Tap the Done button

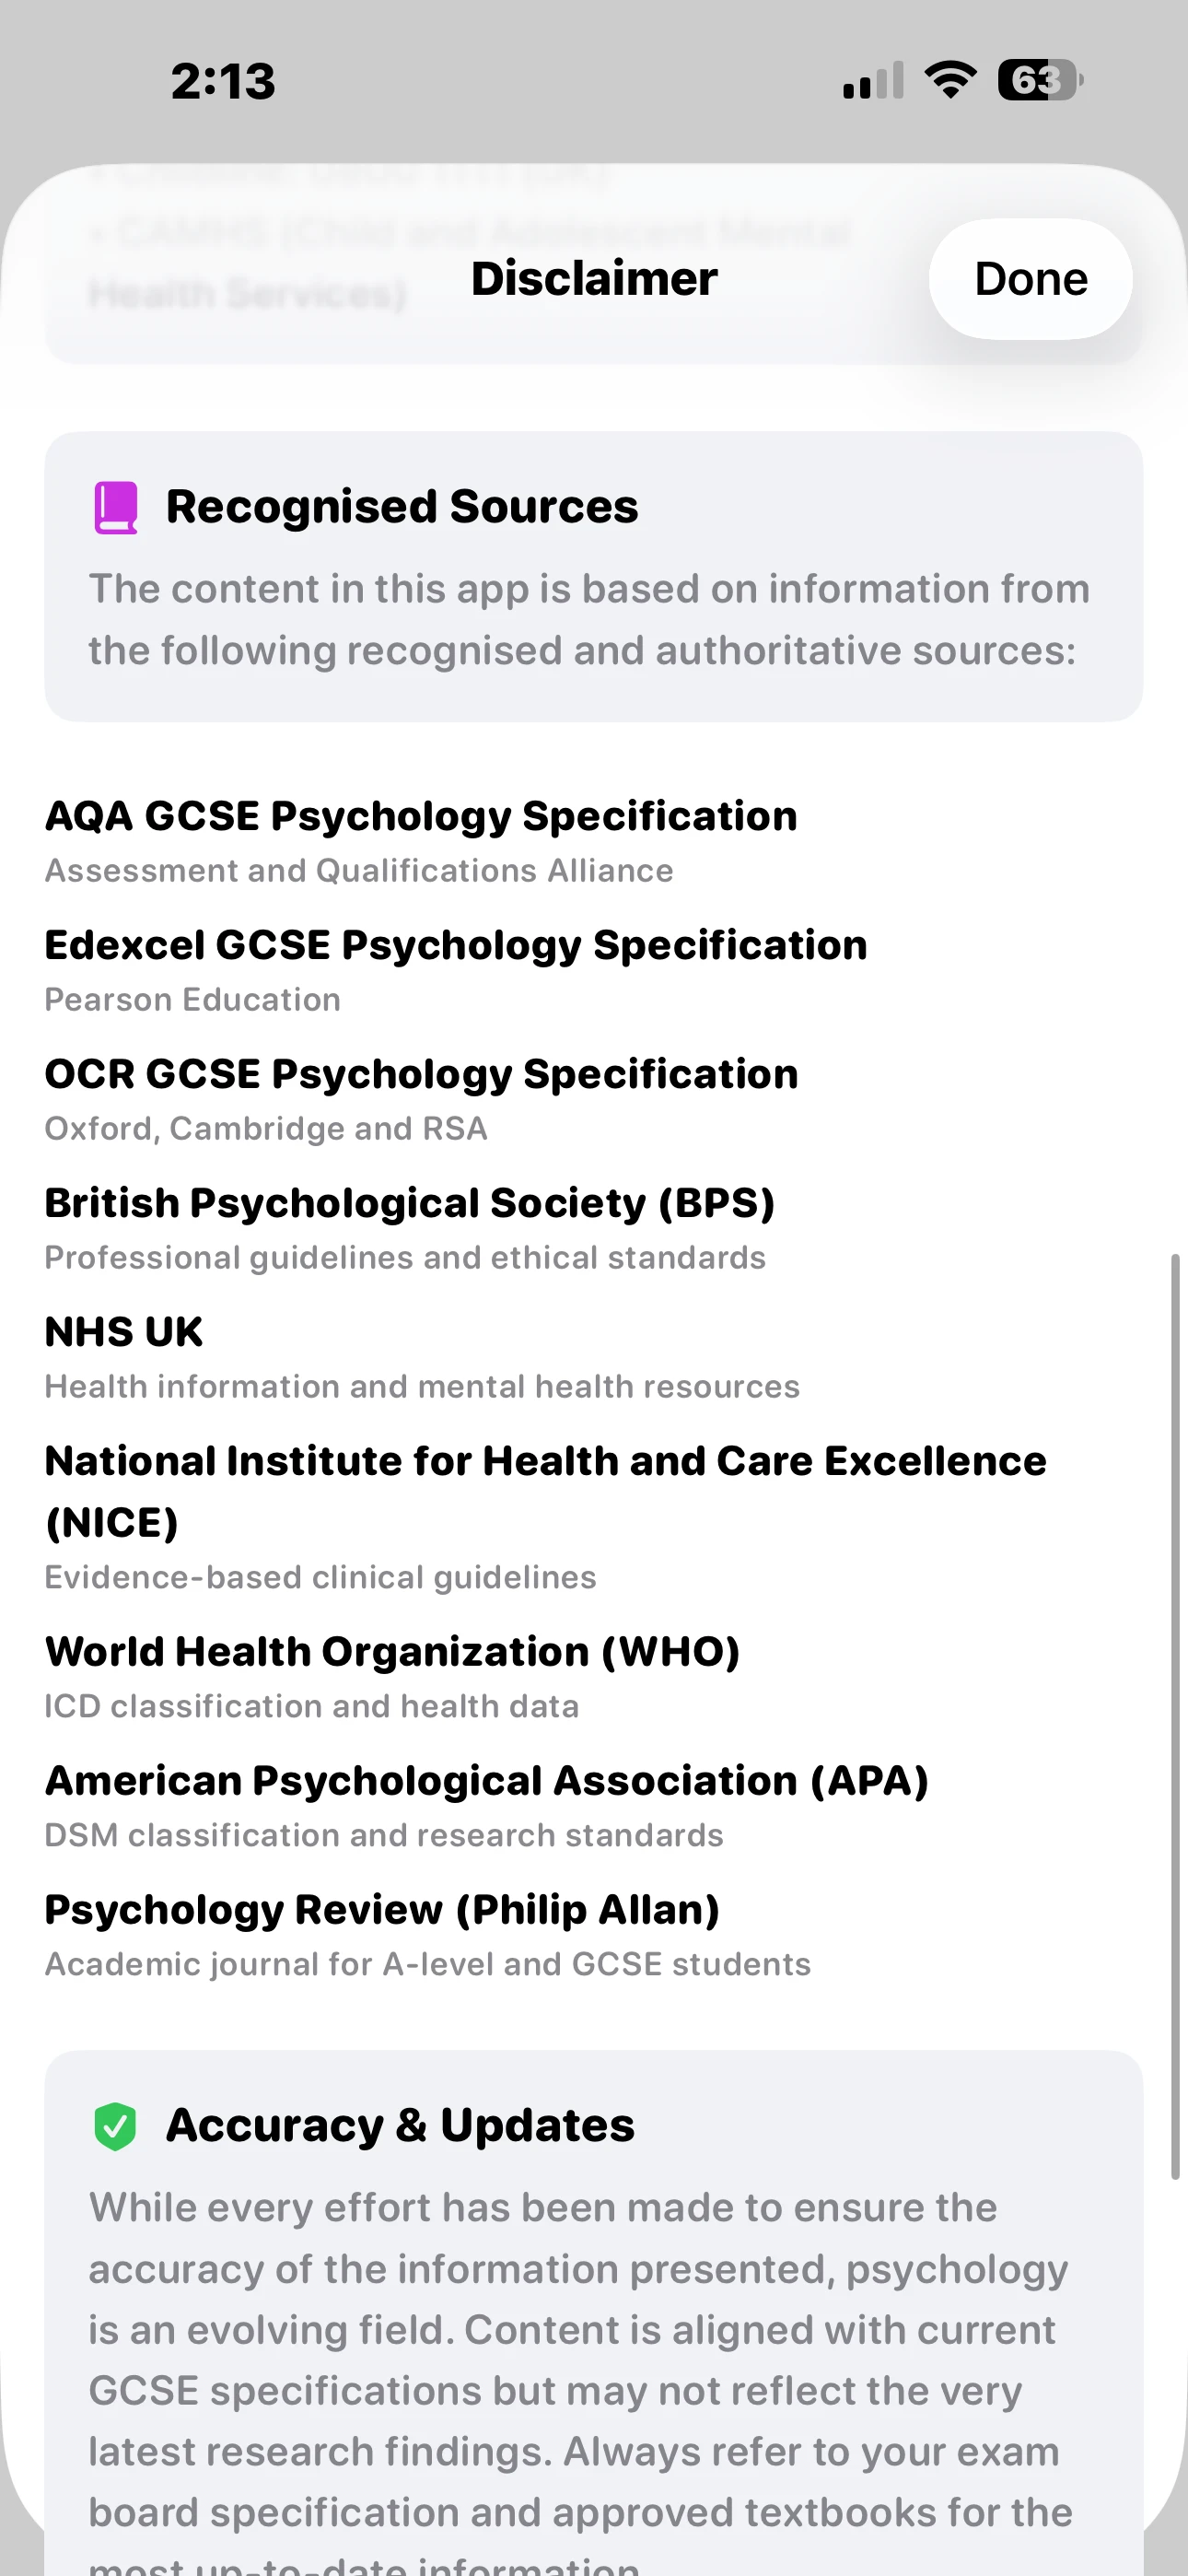(x=1030, y=279)
